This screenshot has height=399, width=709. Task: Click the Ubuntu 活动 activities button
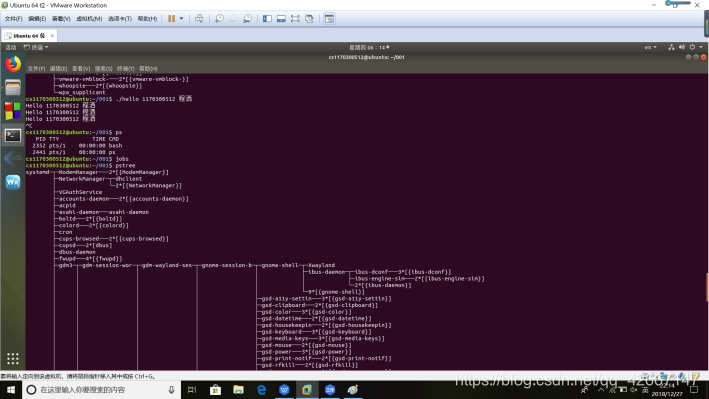[10, 47]
